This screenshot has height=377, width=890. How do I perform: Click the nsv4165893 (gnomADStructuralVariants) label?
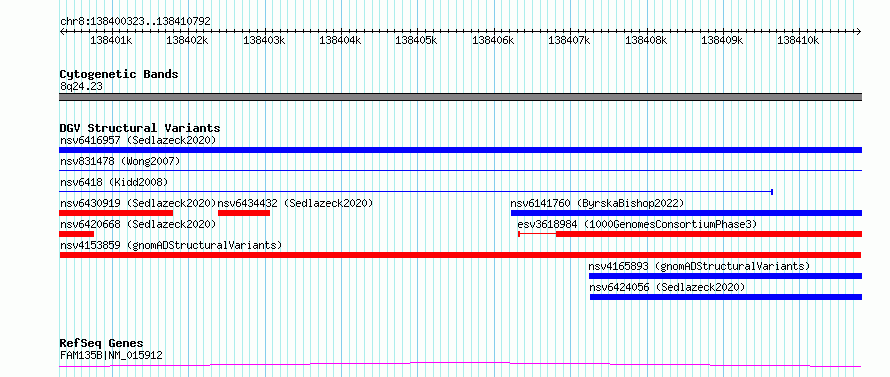point(699,266)
